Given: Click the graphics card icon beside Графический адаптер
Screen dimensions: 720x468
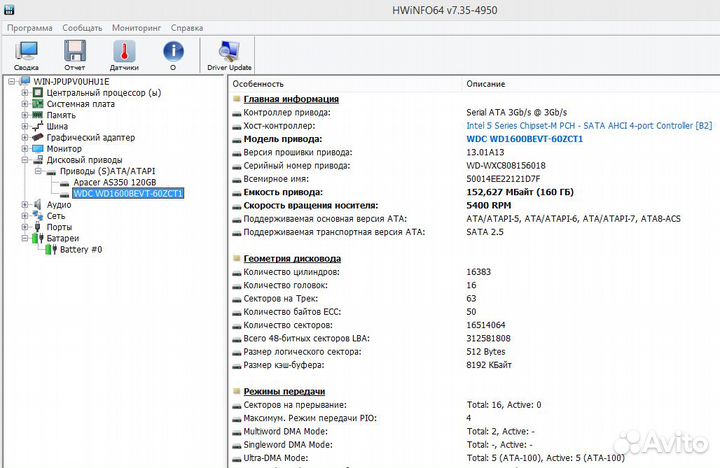Looking at the screenshot, I should click(38, 137).
